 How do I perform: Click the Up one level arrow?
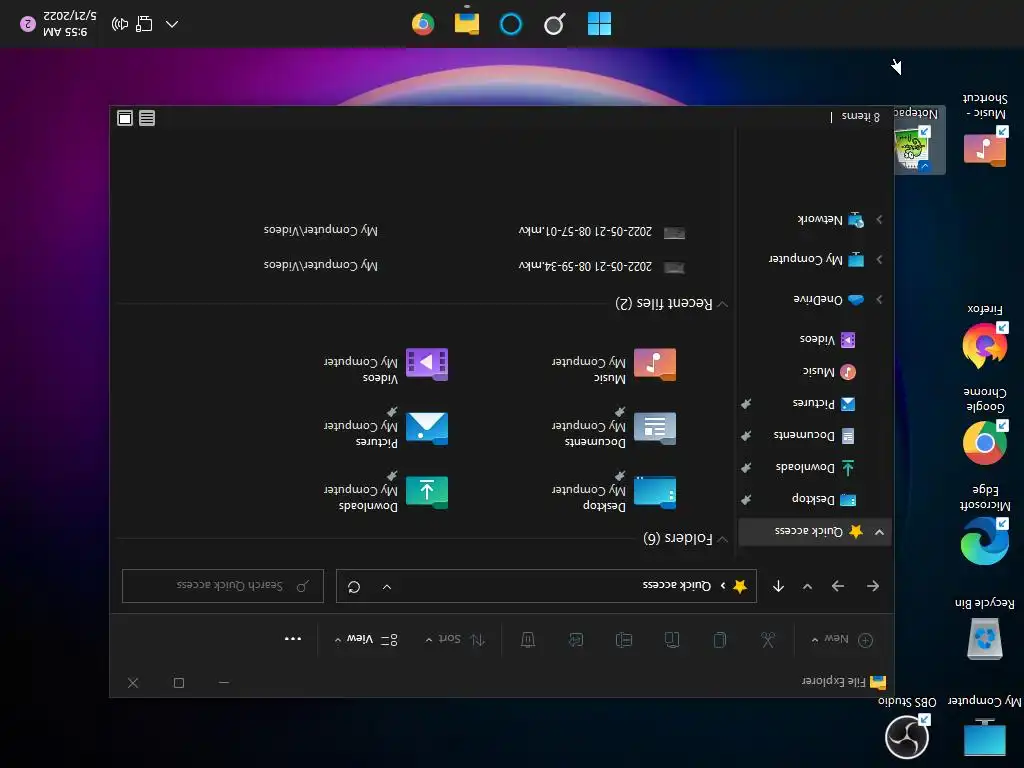pos(778,586)
